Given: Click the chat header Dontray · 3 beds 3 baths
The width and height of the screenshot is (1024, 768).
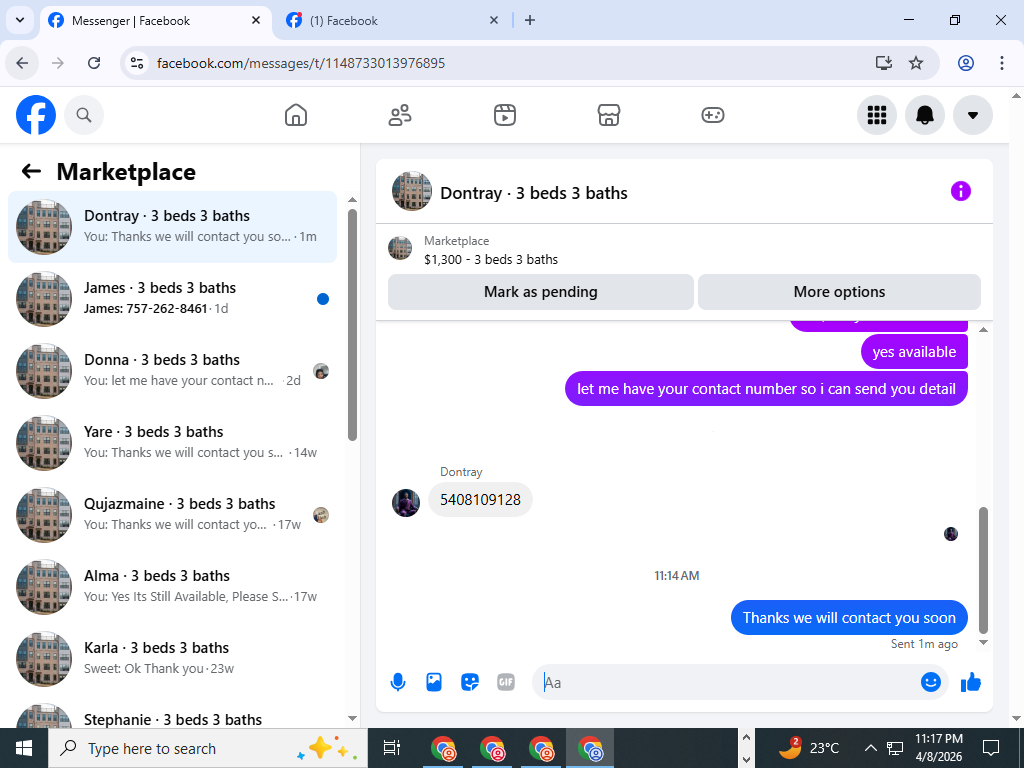Looking at the screenshot, I should [534, 193].
